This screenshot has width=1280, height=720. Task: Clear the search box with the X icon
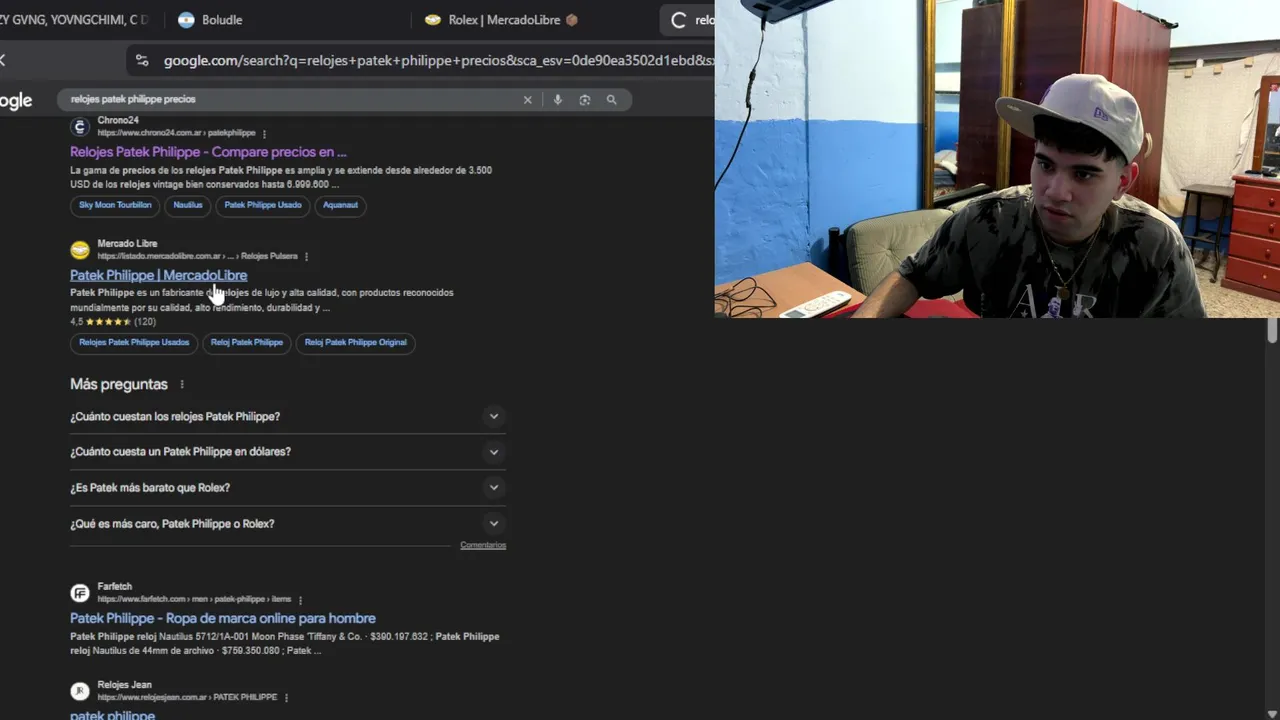tap(527, 100)
